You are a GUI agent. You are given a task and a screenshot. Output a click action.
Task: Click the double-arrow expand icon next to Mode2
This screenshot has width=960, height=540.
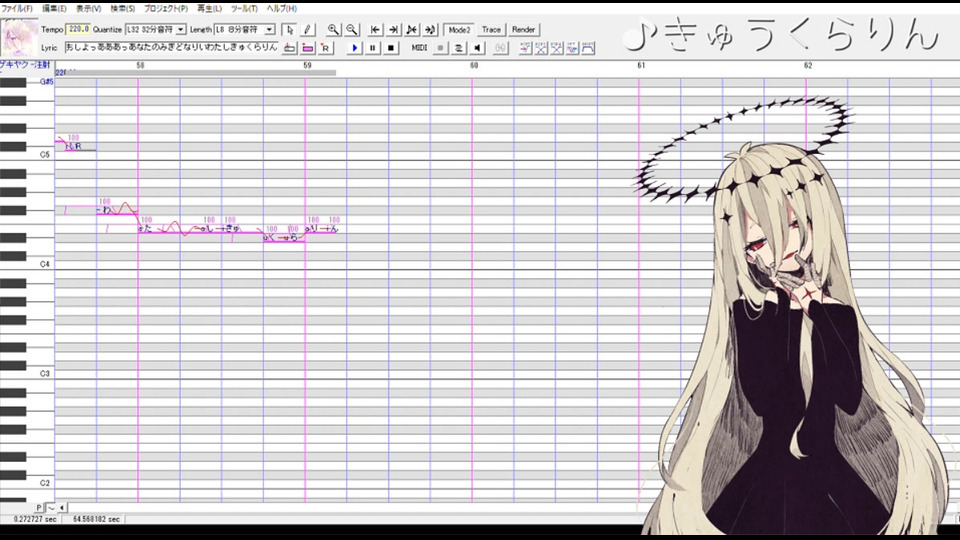point(430,29)
